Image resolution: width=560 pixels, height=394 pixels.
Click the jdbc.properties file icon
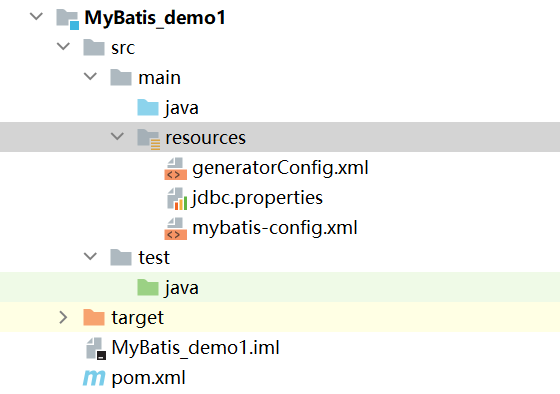[x=177, y=199]
